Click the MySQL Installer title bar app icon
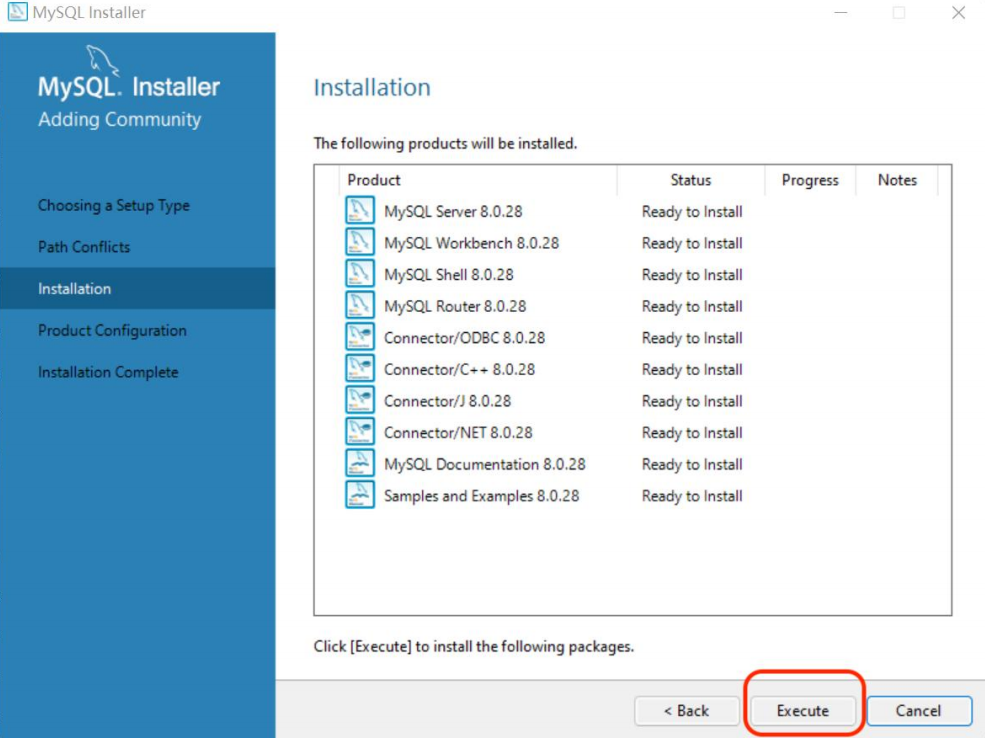The image size is (985, 738). (x=18, y=12)
